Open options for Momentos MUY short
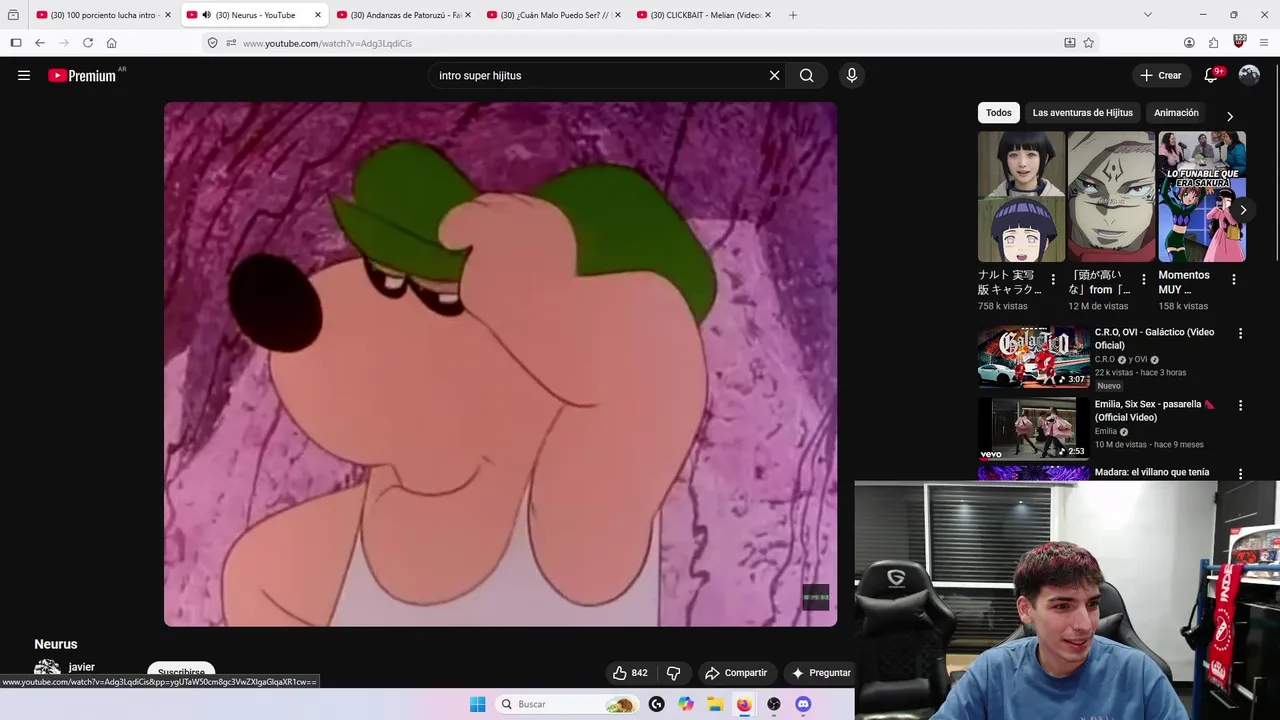The height and width of the screenshot is (720, 1280). [1234, 280]
